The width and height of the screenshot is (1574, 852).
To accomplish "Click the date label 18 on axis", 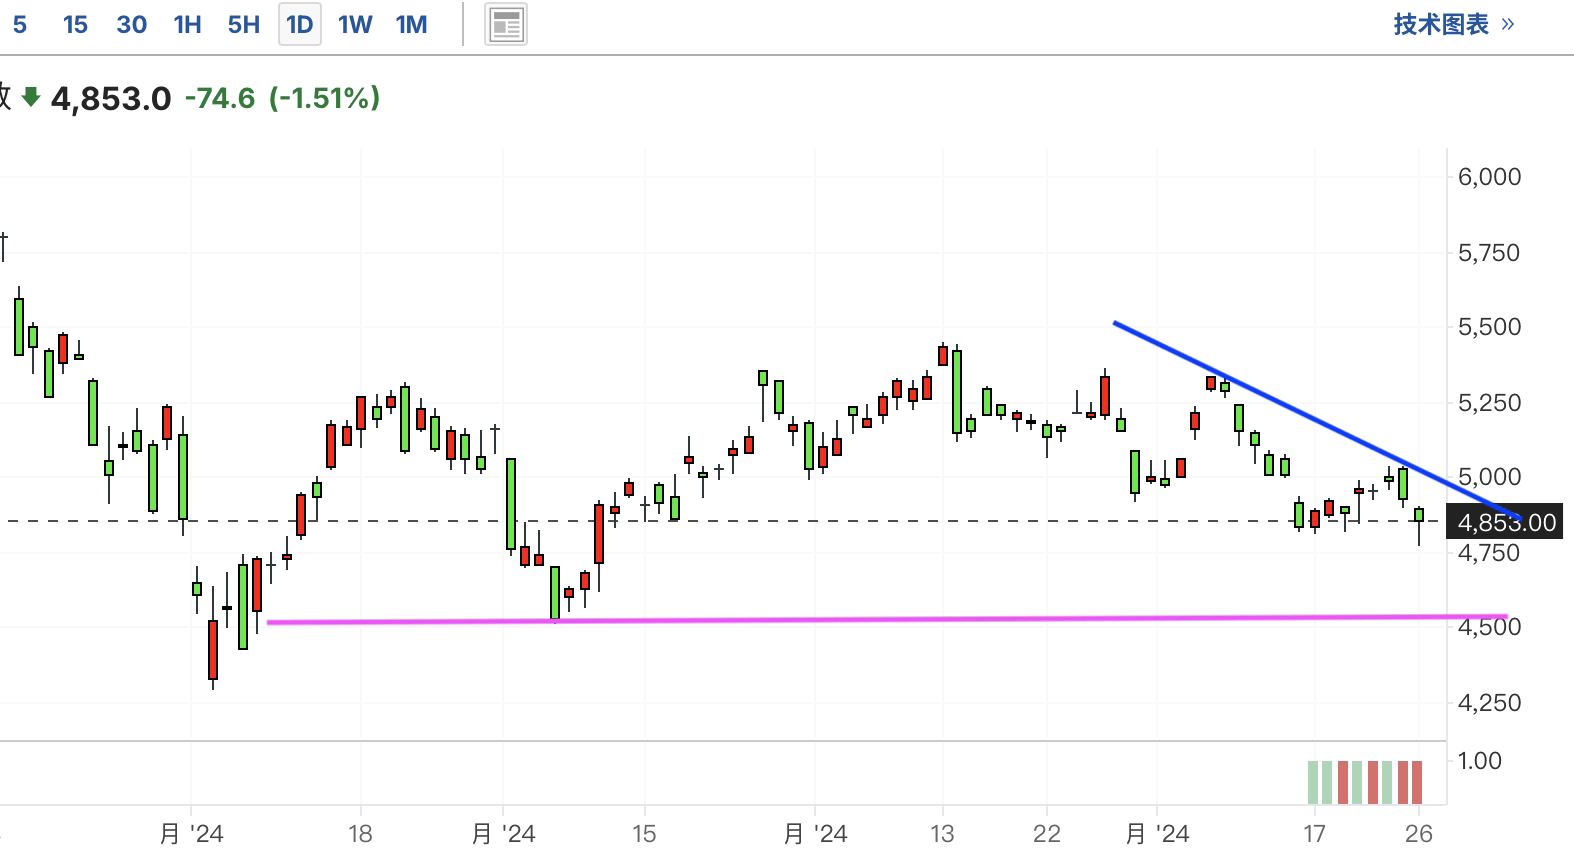I will 360,833.
